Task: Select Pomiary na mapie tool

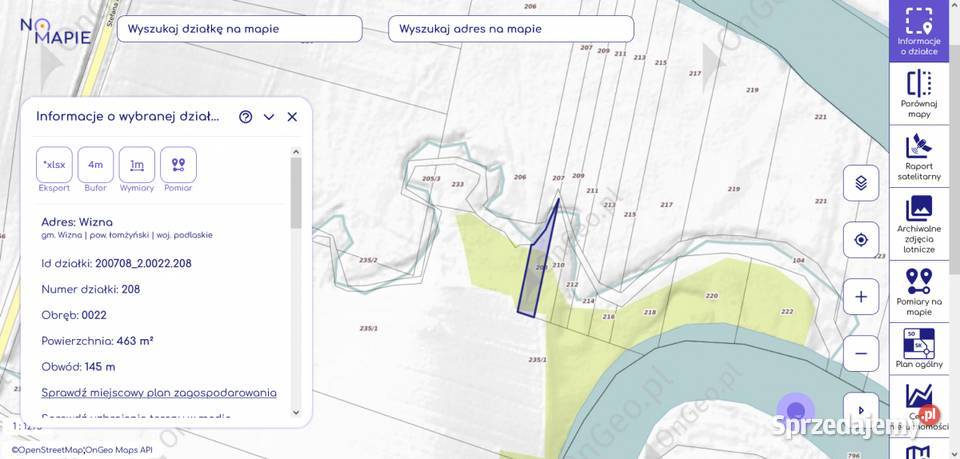Action: [x=918, y=291]
